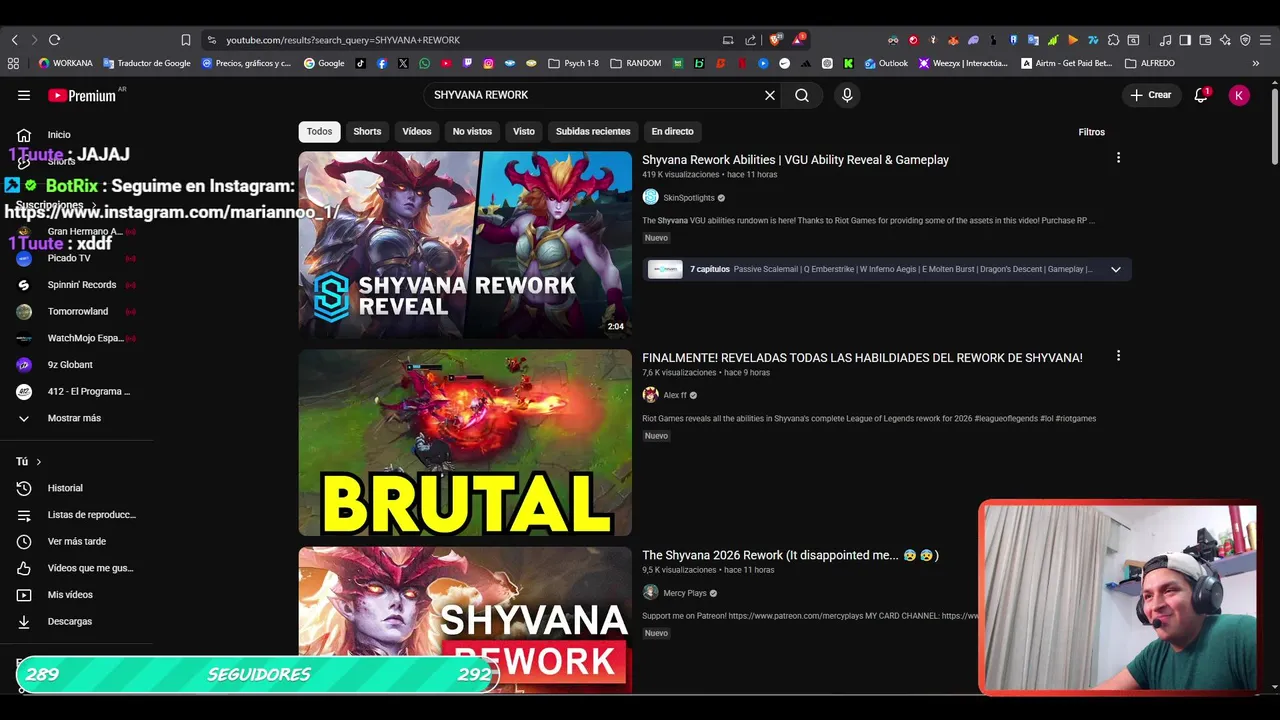
Task: Bookmark this page from the address bar
Action: point(185,40)
